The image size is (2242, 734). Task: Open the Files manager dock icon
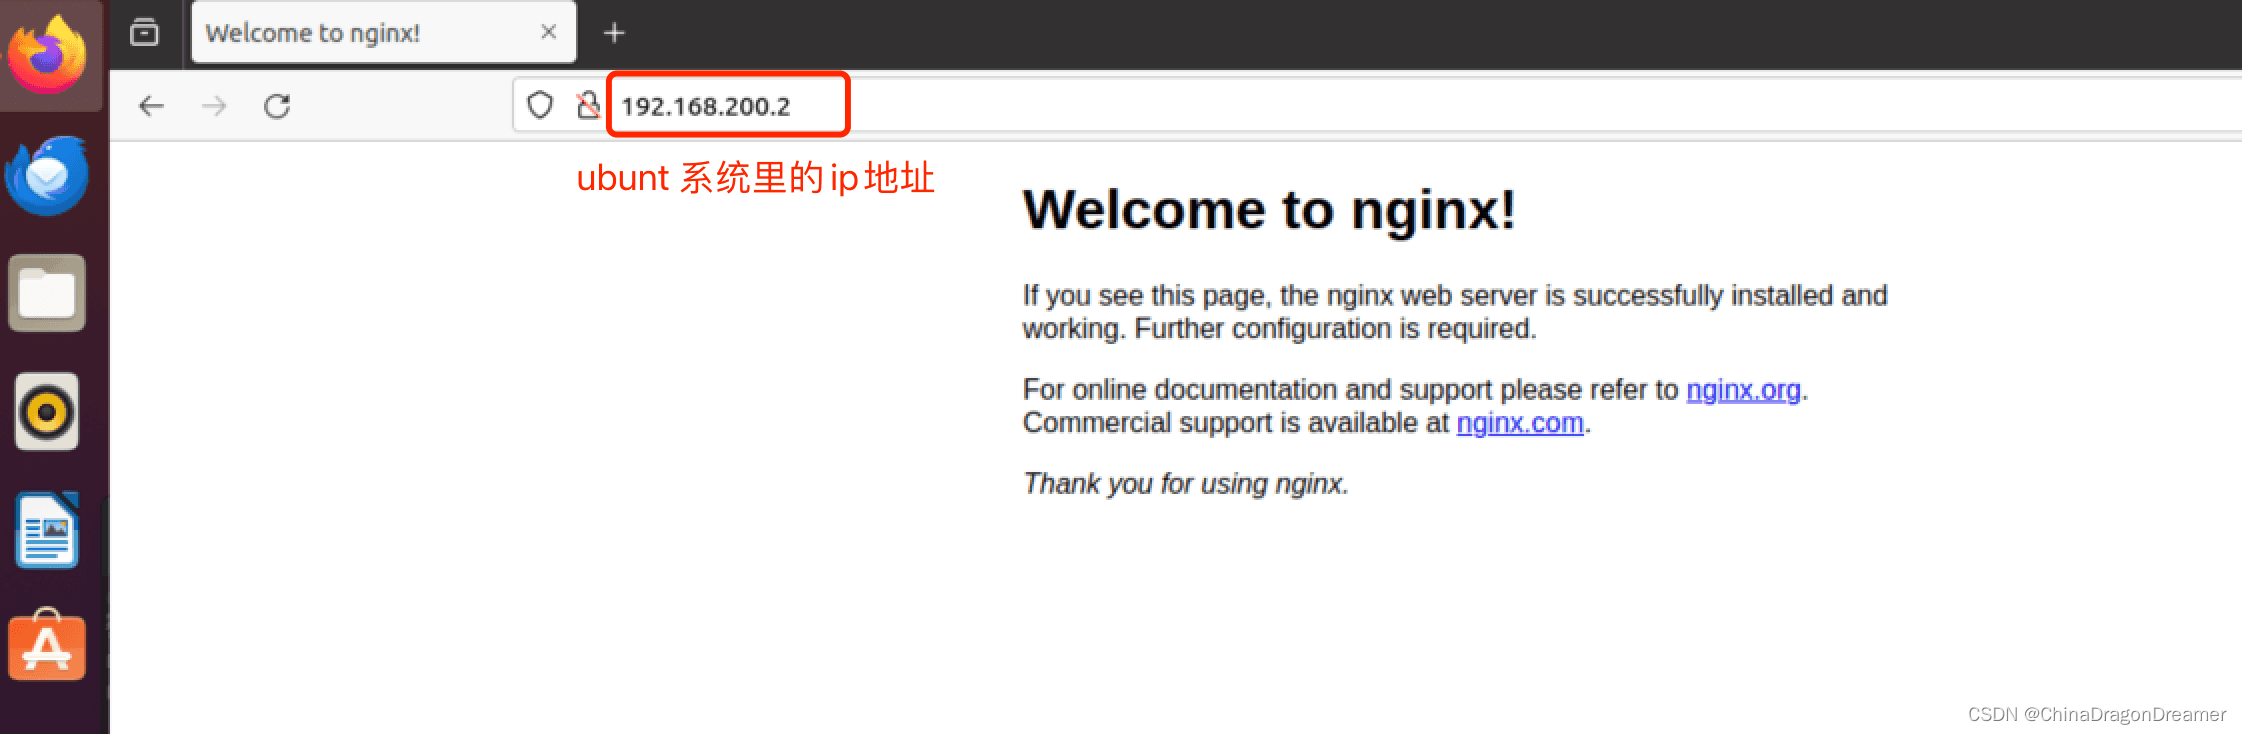(x=47, y=294)
